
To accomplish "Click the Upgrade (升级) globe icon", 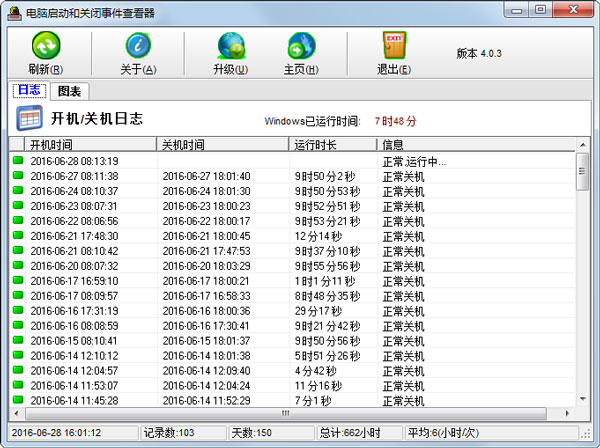I will (230, 47).
